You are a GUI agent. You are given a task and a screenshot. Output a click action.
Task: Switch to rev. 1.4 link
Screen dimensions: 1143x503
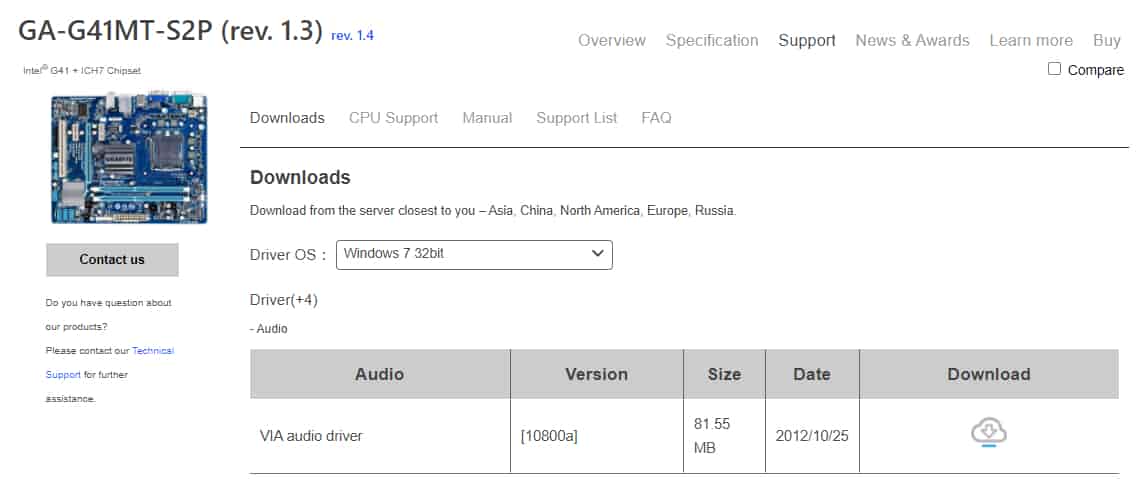(x=352, y=36)
